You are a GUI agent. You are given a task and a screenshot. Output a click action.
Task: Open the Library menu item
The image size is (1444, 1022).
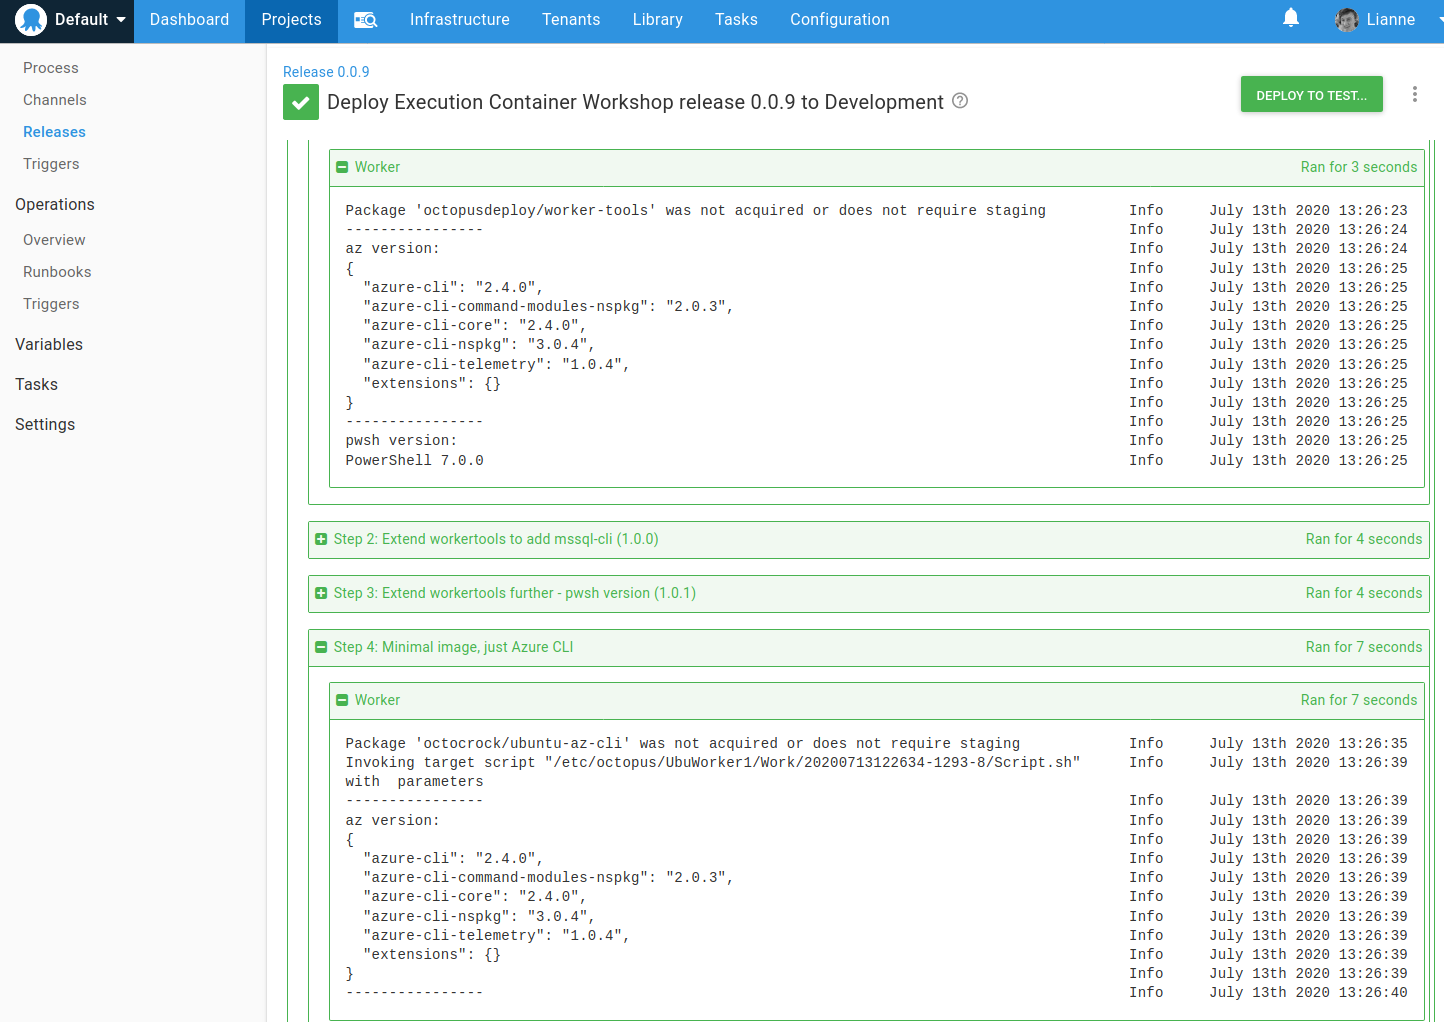click(657, 20)
